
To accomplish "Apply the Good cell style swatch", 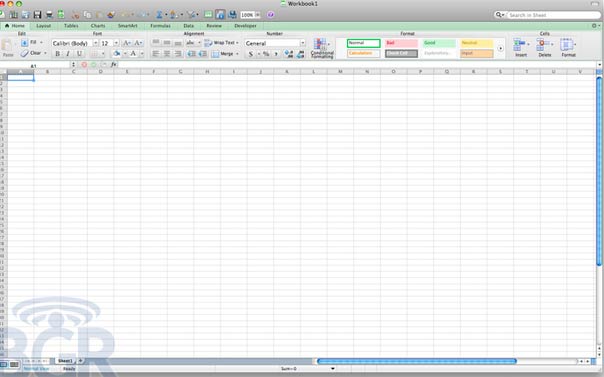I will coord(439,43).
